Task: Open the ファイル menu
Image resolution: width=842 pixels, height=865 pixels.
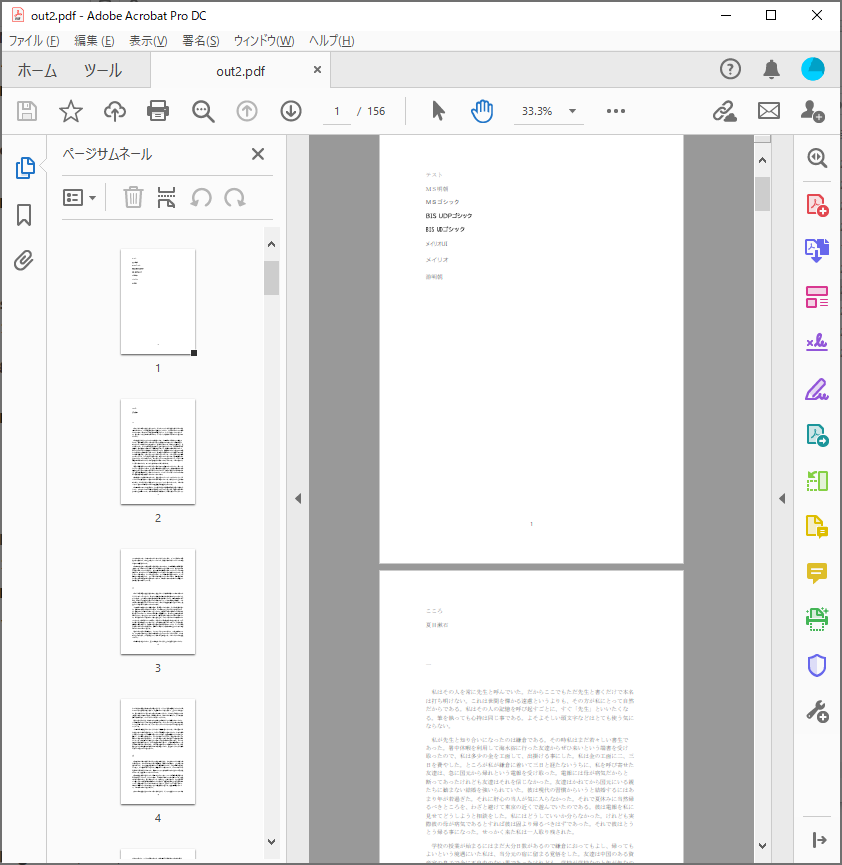Action: (34, 41)
